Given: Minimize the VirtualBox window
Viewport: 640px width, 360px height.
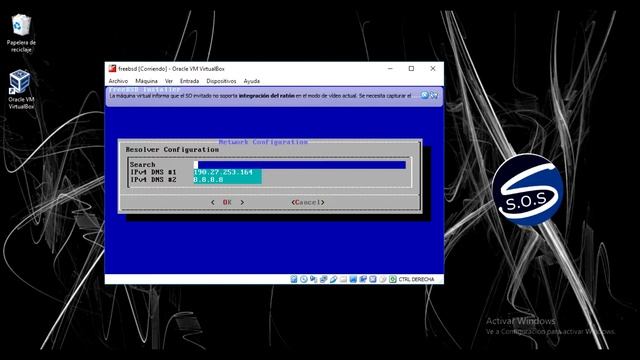Looking at the screenshot, I should (x=390, y=69).
